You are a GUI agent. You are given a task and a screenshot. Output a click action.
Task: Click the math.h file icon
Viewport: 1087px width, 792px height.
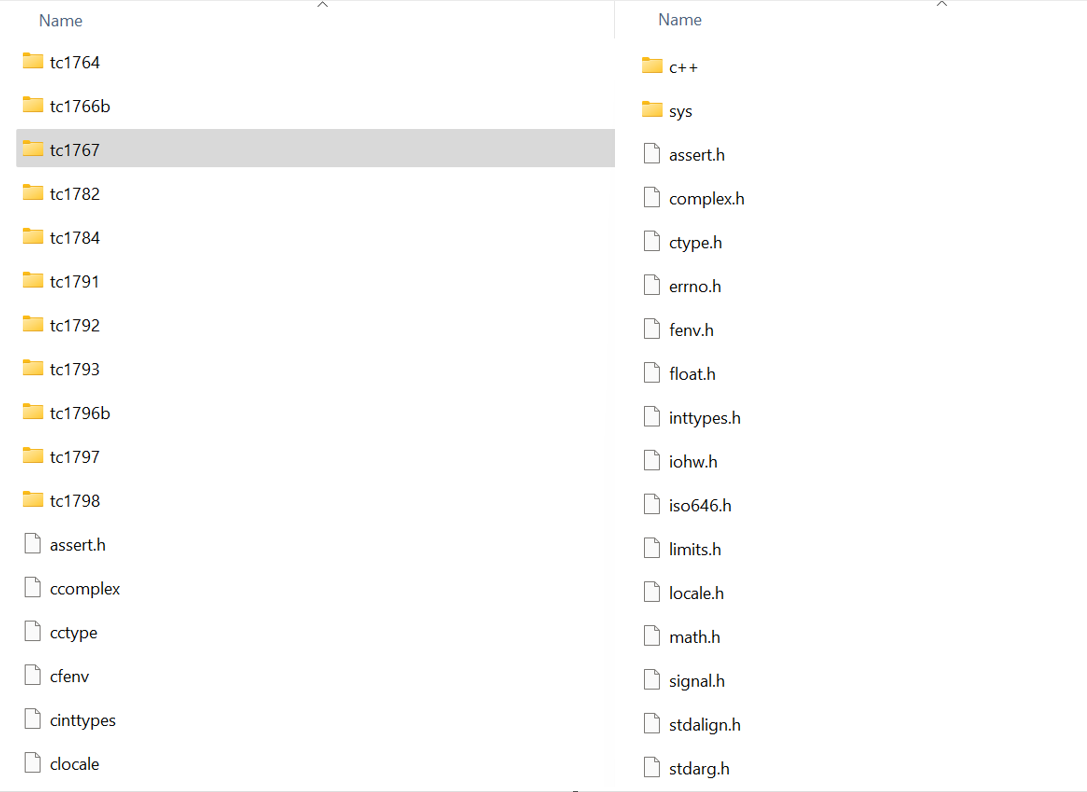[652, 637]
